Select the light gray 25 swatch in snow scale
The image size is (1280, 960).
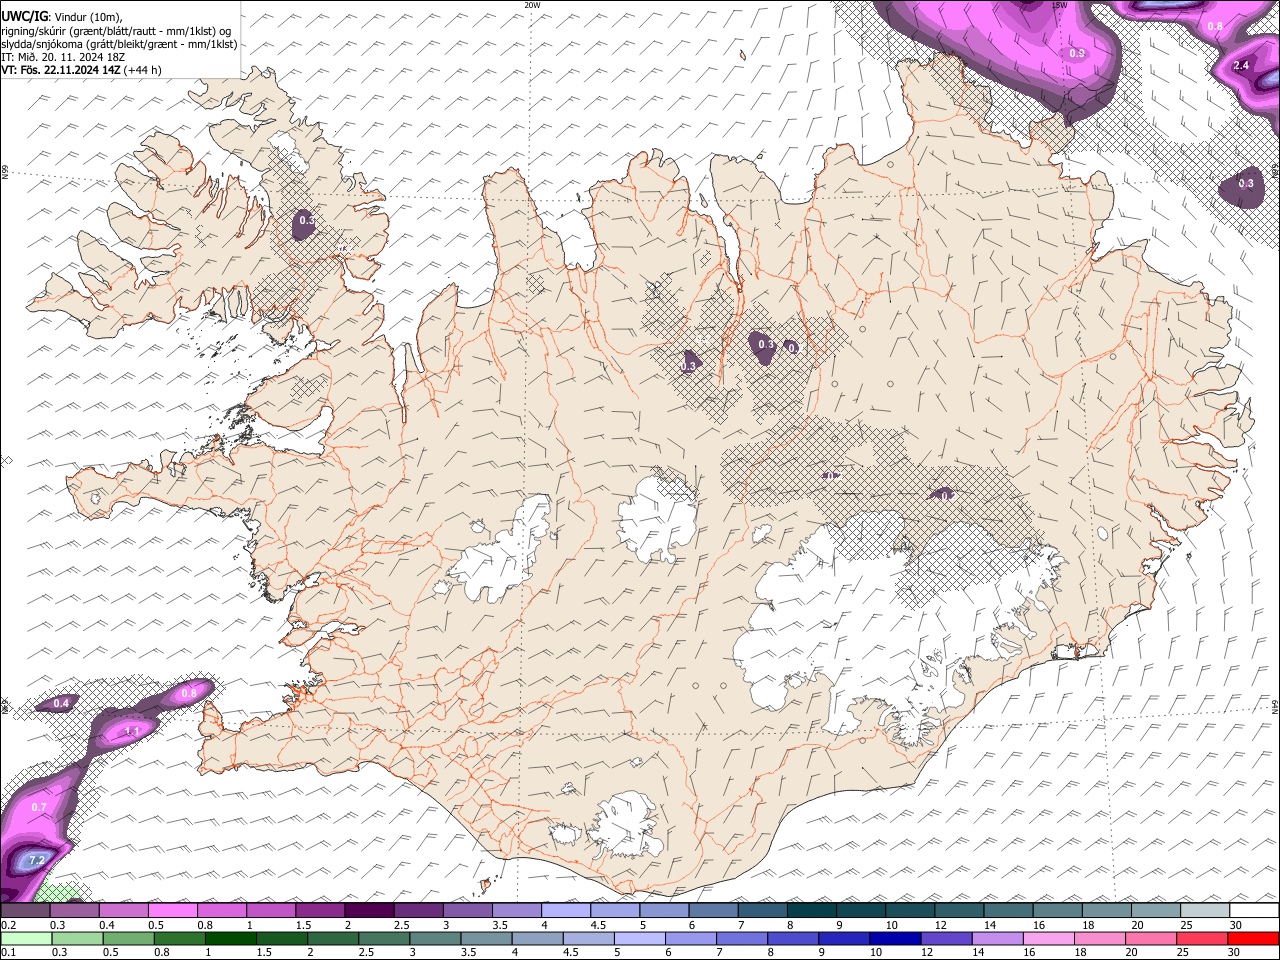pos(1205,911)
